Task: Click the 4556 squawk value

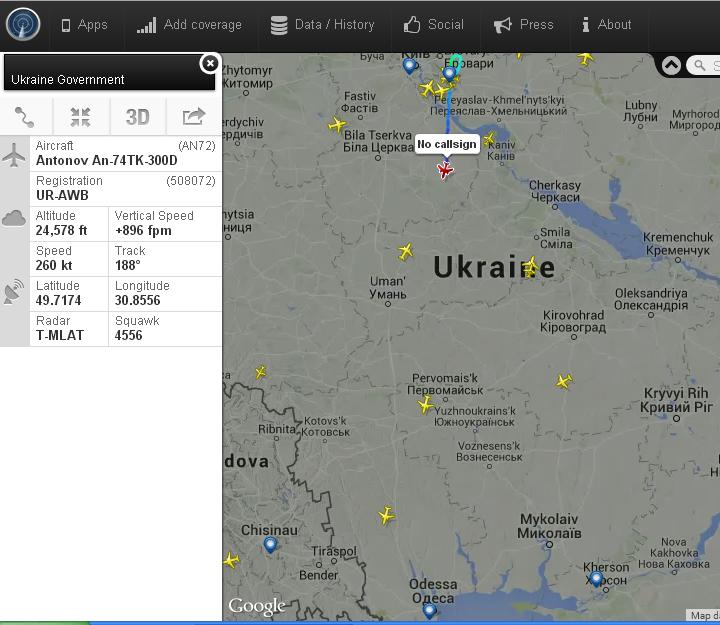Action: (x=129, y=335)
